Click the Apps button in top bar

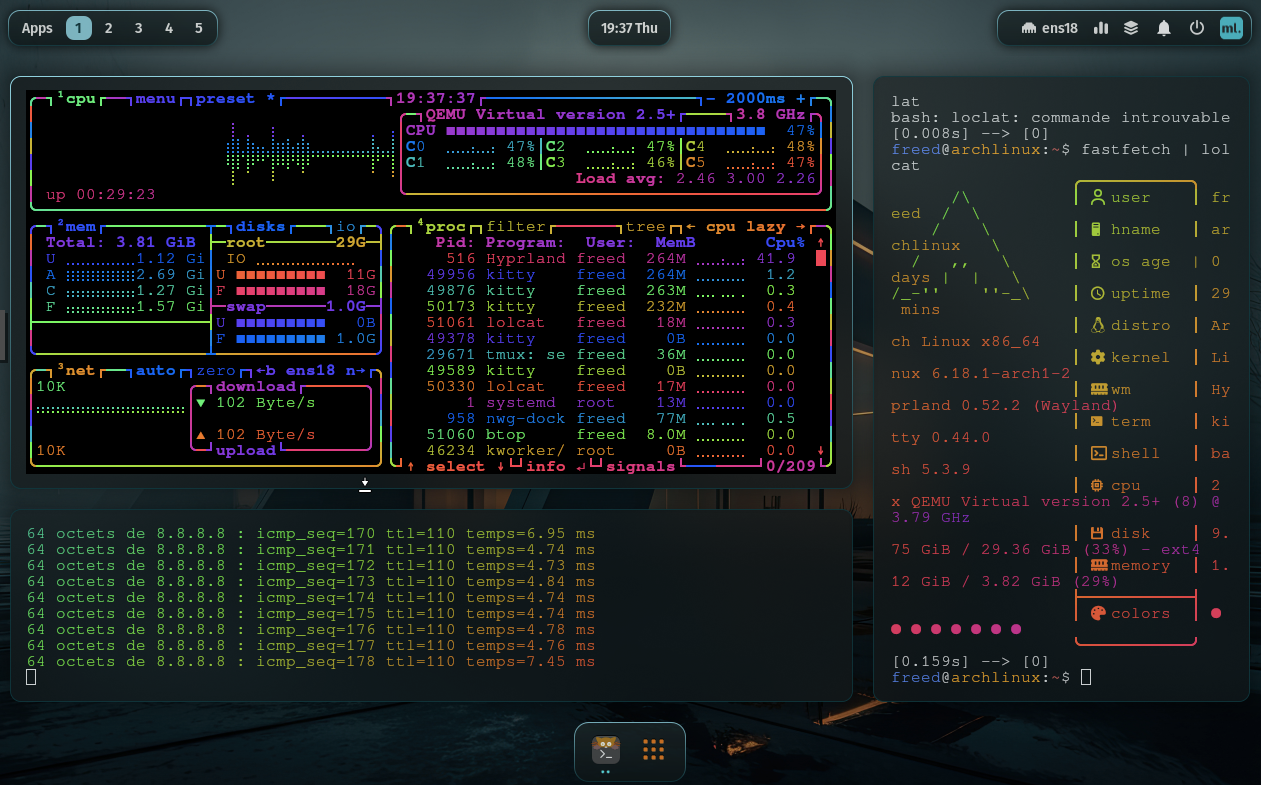(37, 28)
